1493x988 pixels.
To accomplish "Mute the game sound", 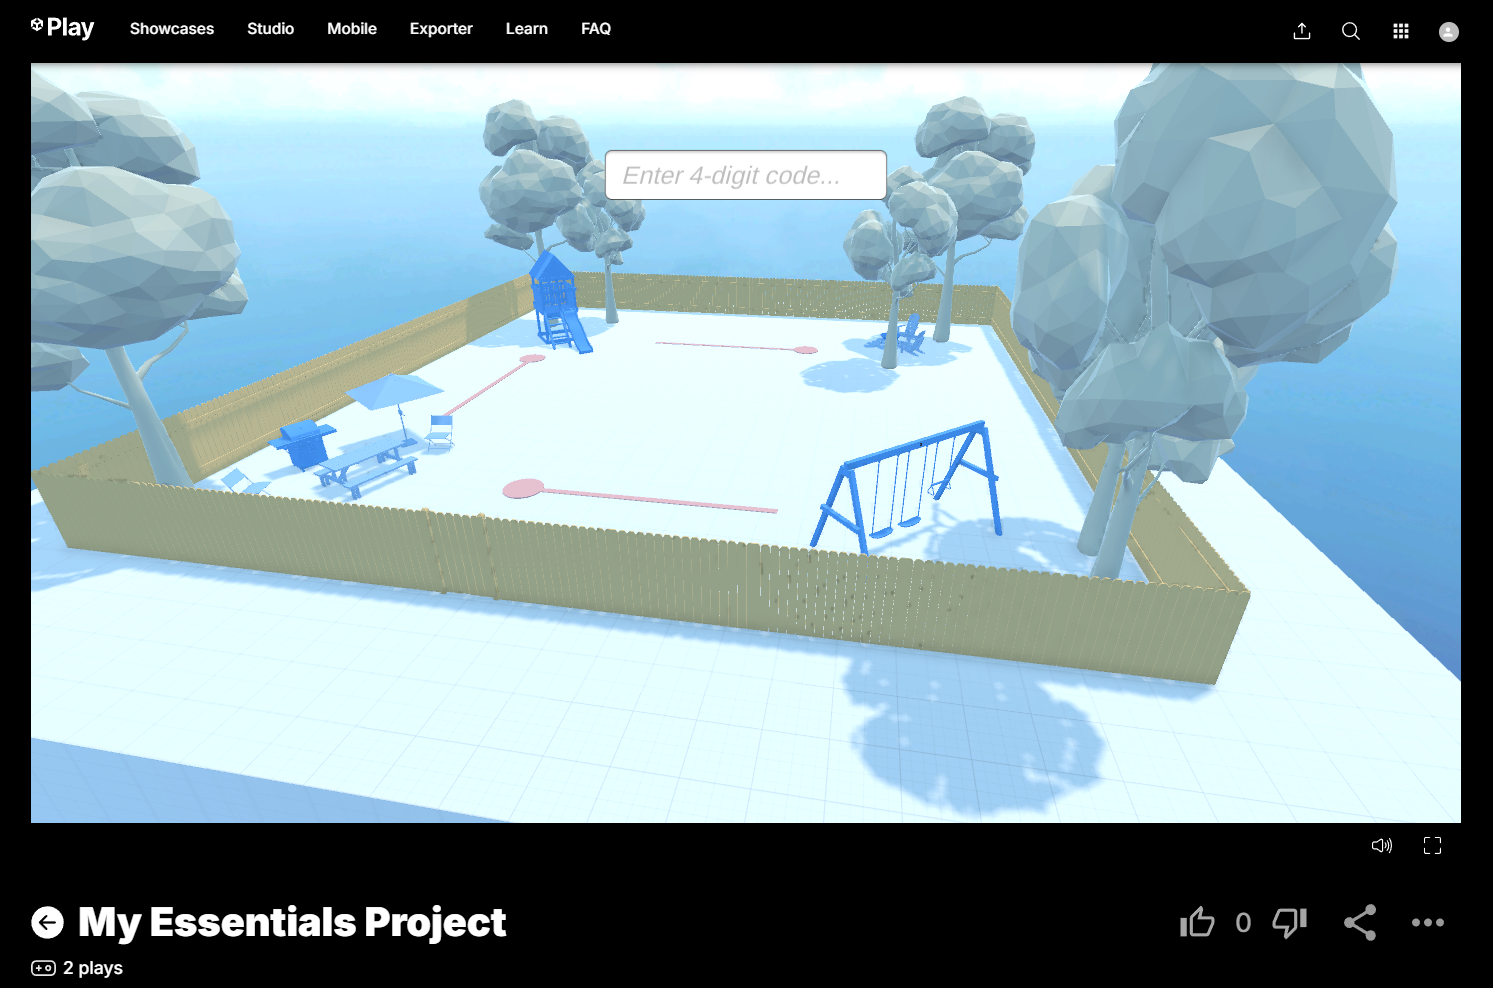I will coord(1381,846).
